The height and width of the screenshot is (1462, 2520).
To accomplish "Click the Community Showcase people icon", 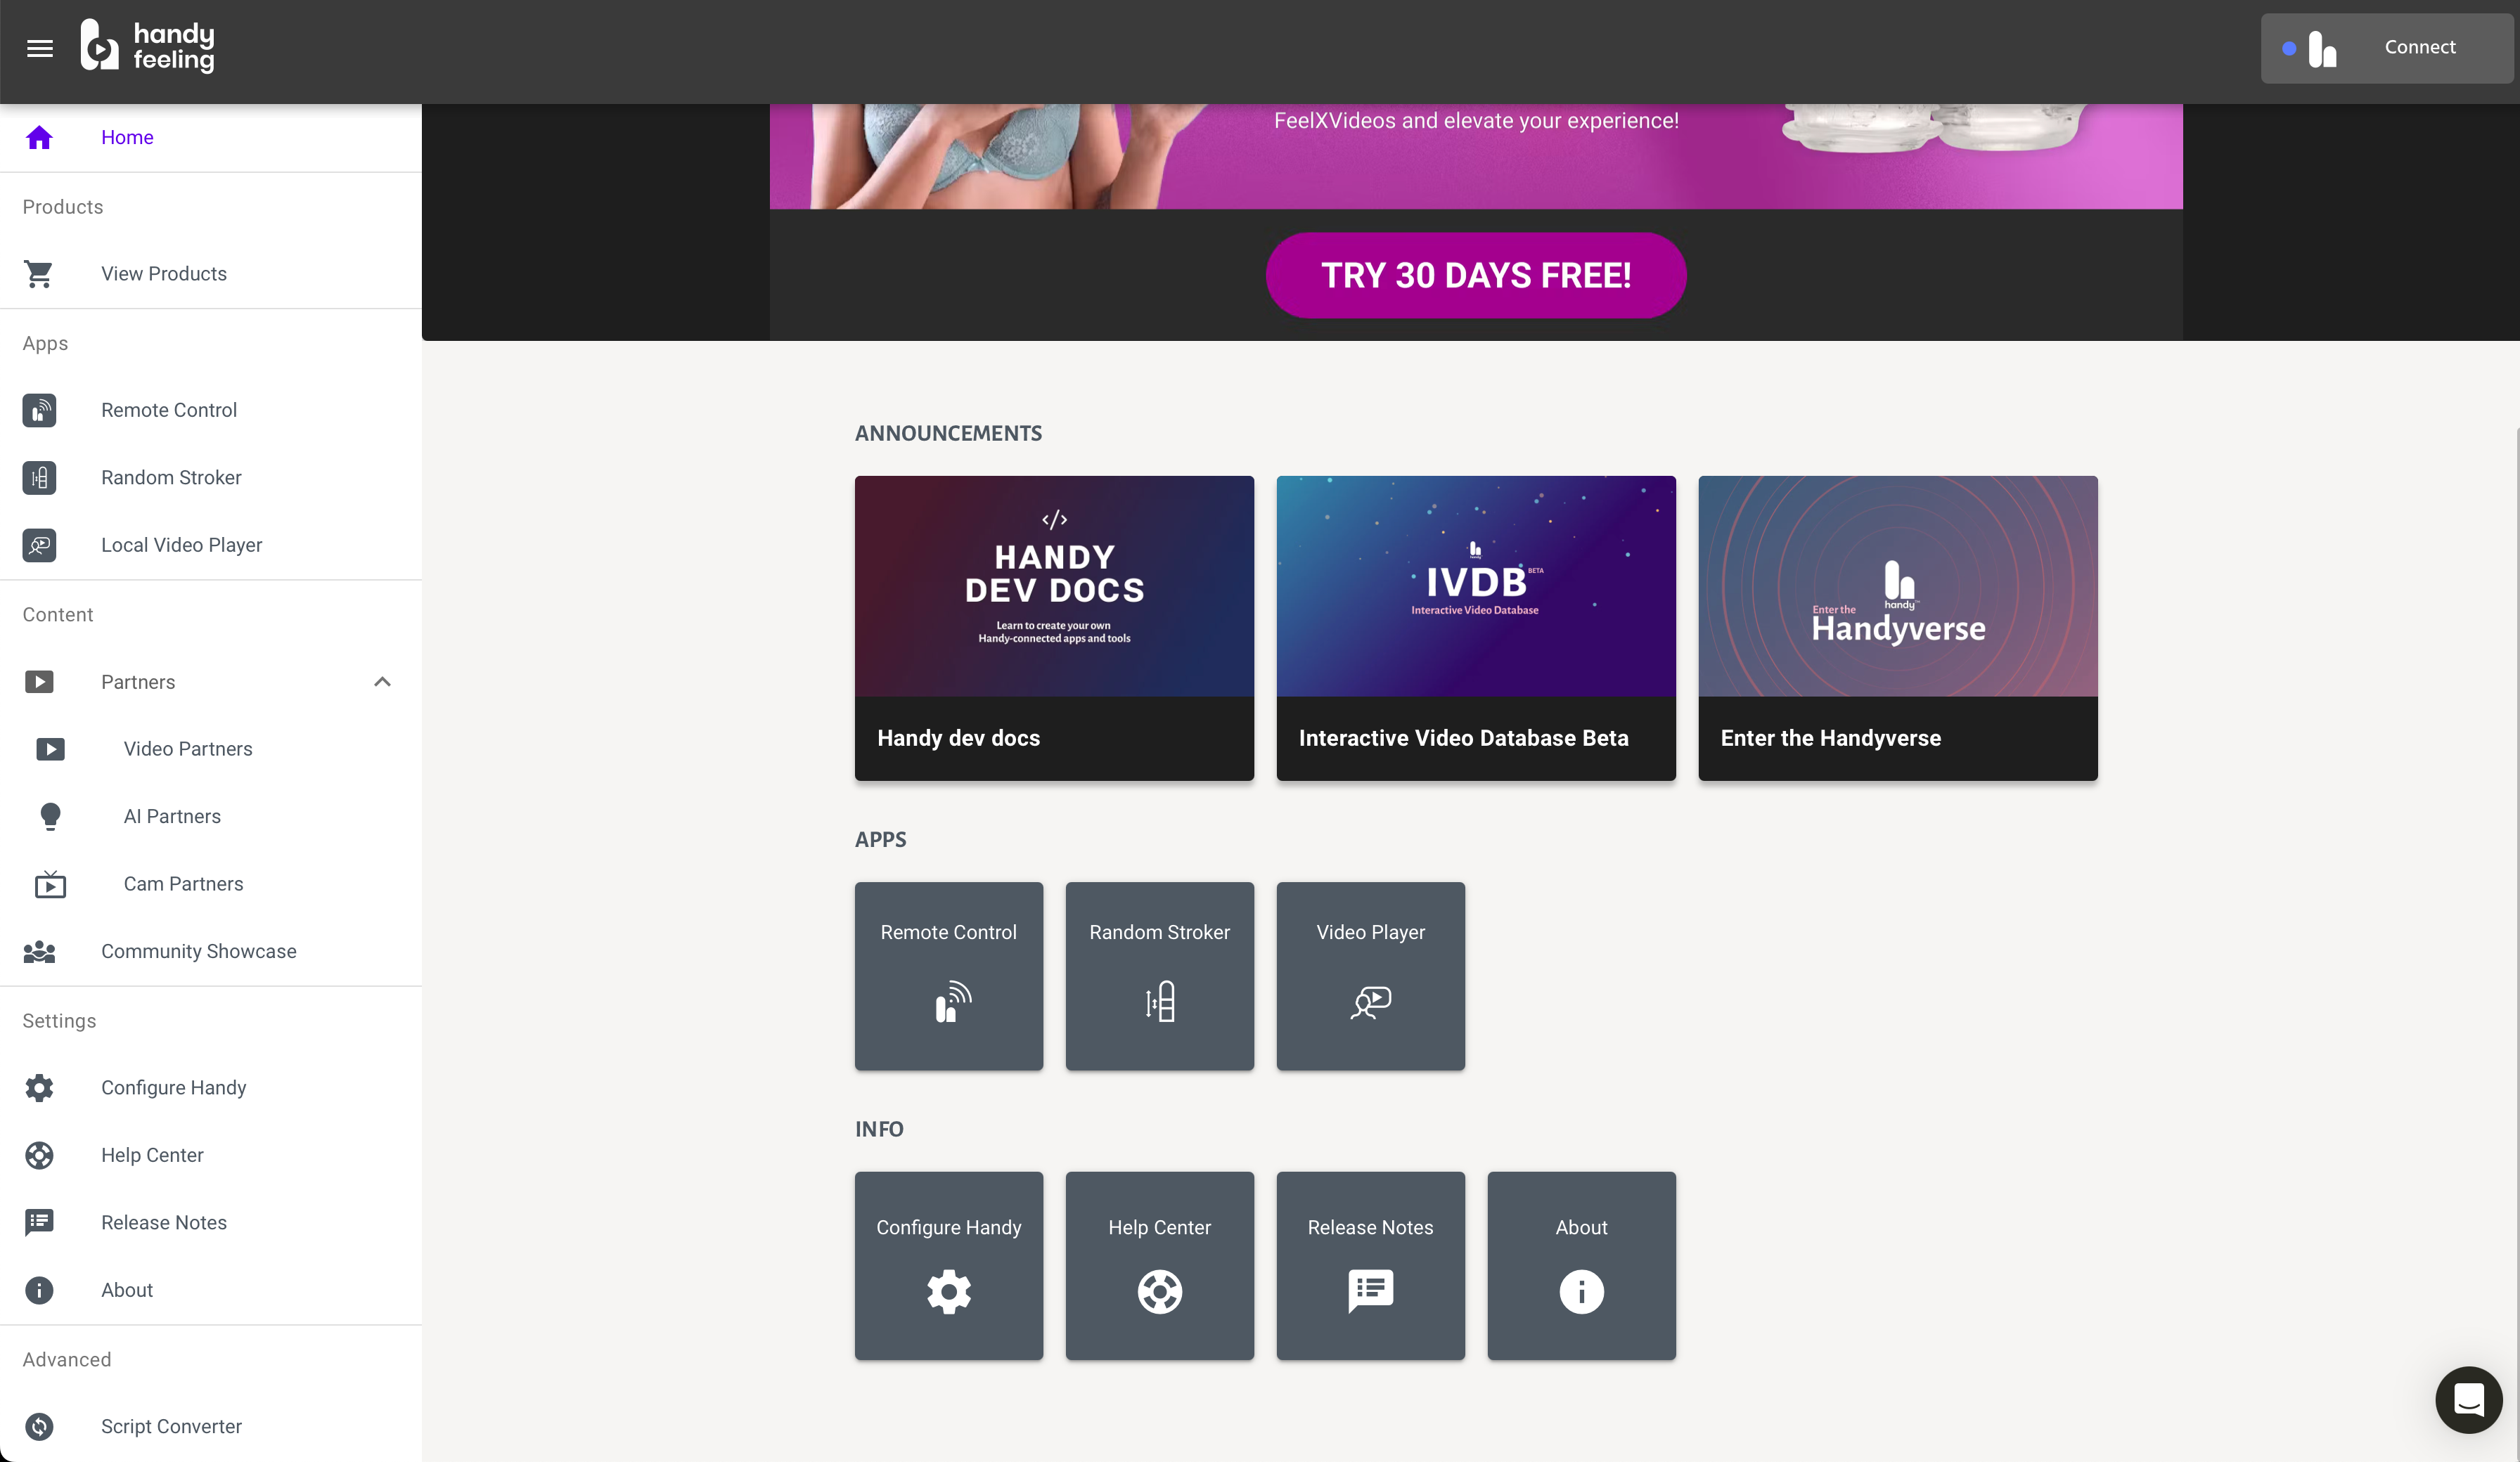I will 39,951.
